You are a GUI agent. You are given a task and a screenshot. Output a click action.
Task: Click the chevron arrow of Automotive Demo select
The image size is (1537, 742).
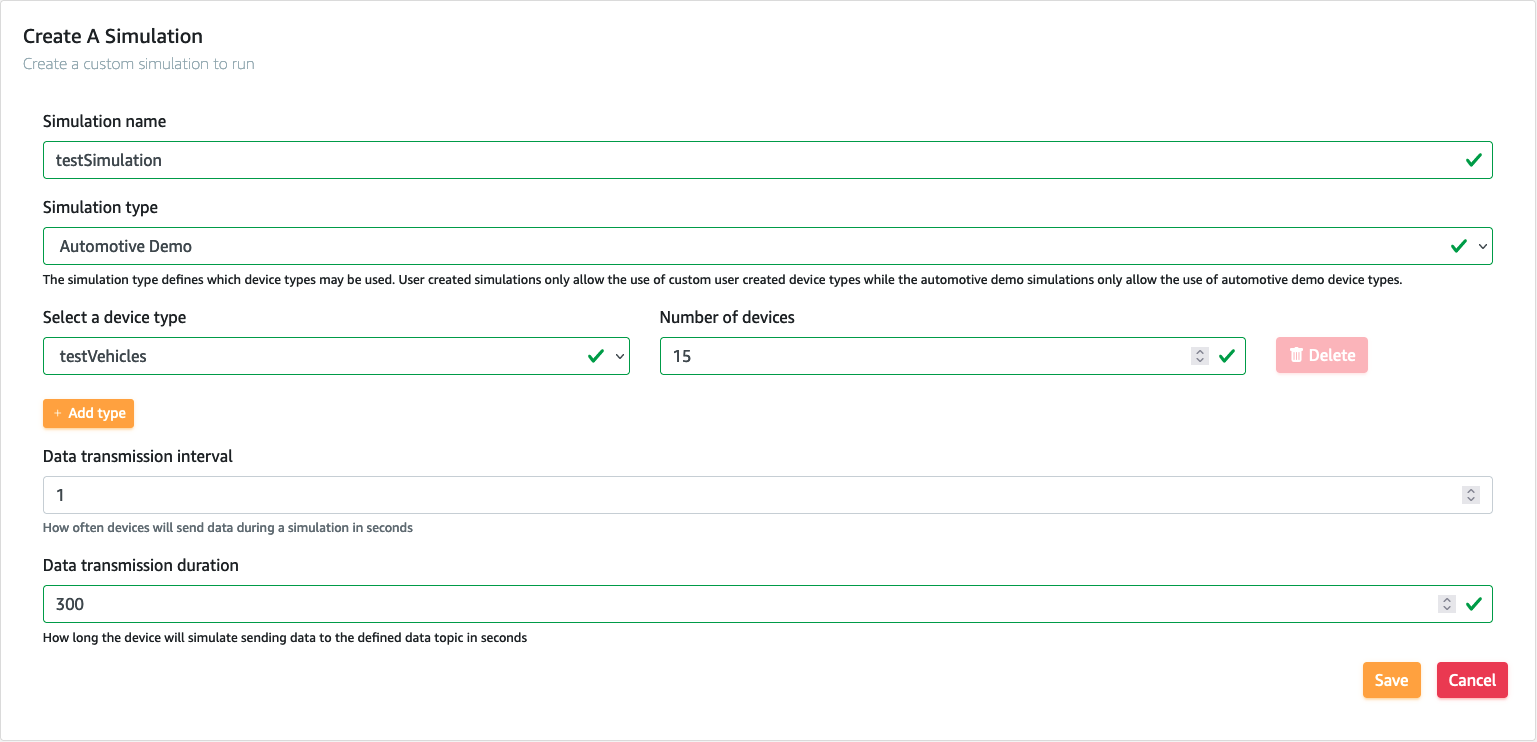pos(1482,246)
